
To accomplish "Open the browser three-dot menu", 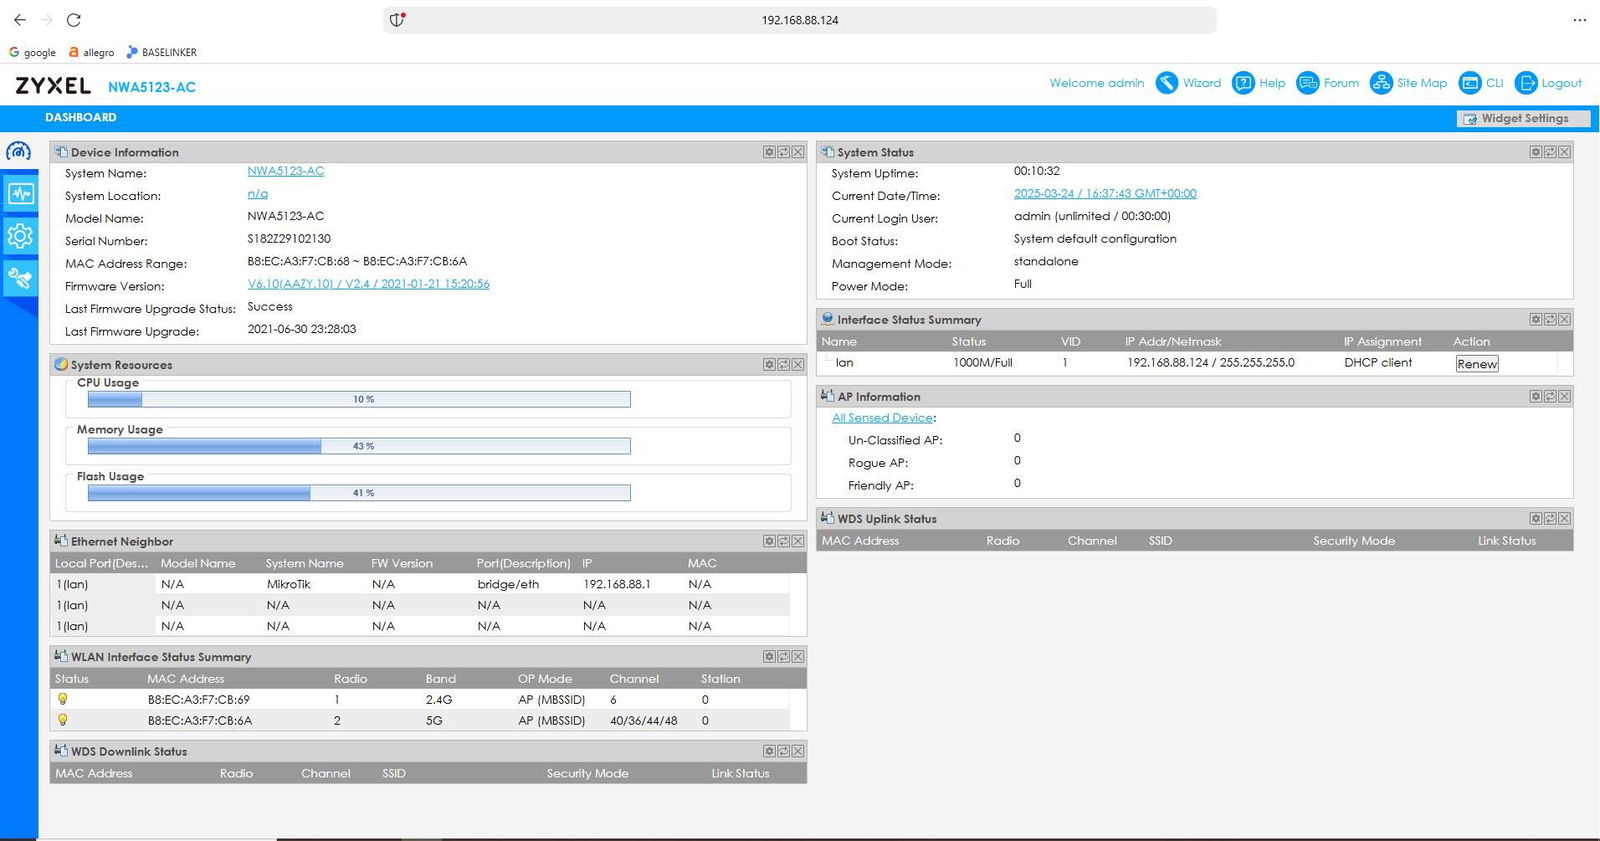I will point(1579,20).
